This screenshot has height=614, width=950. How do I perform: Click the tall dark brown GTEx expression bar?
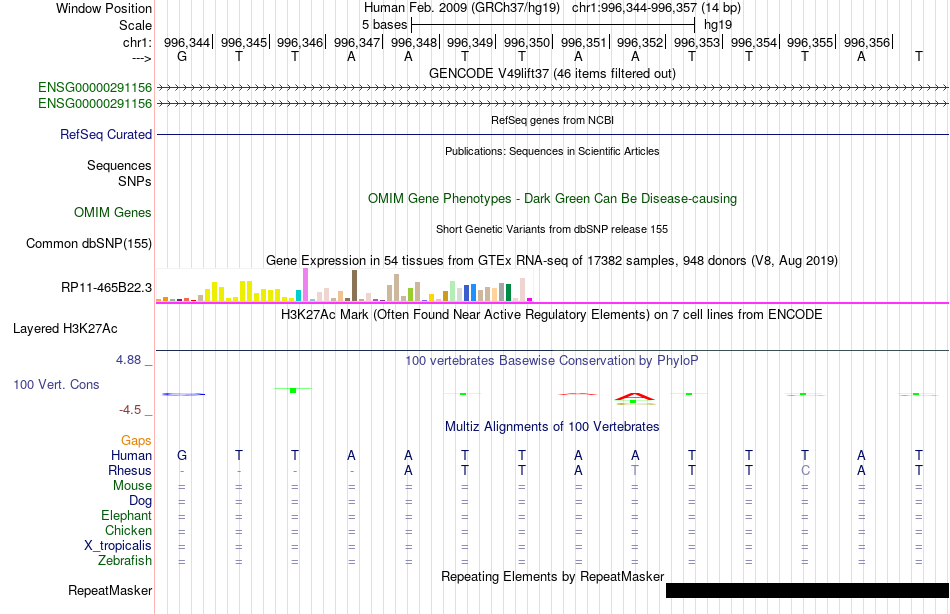(354, 285)
